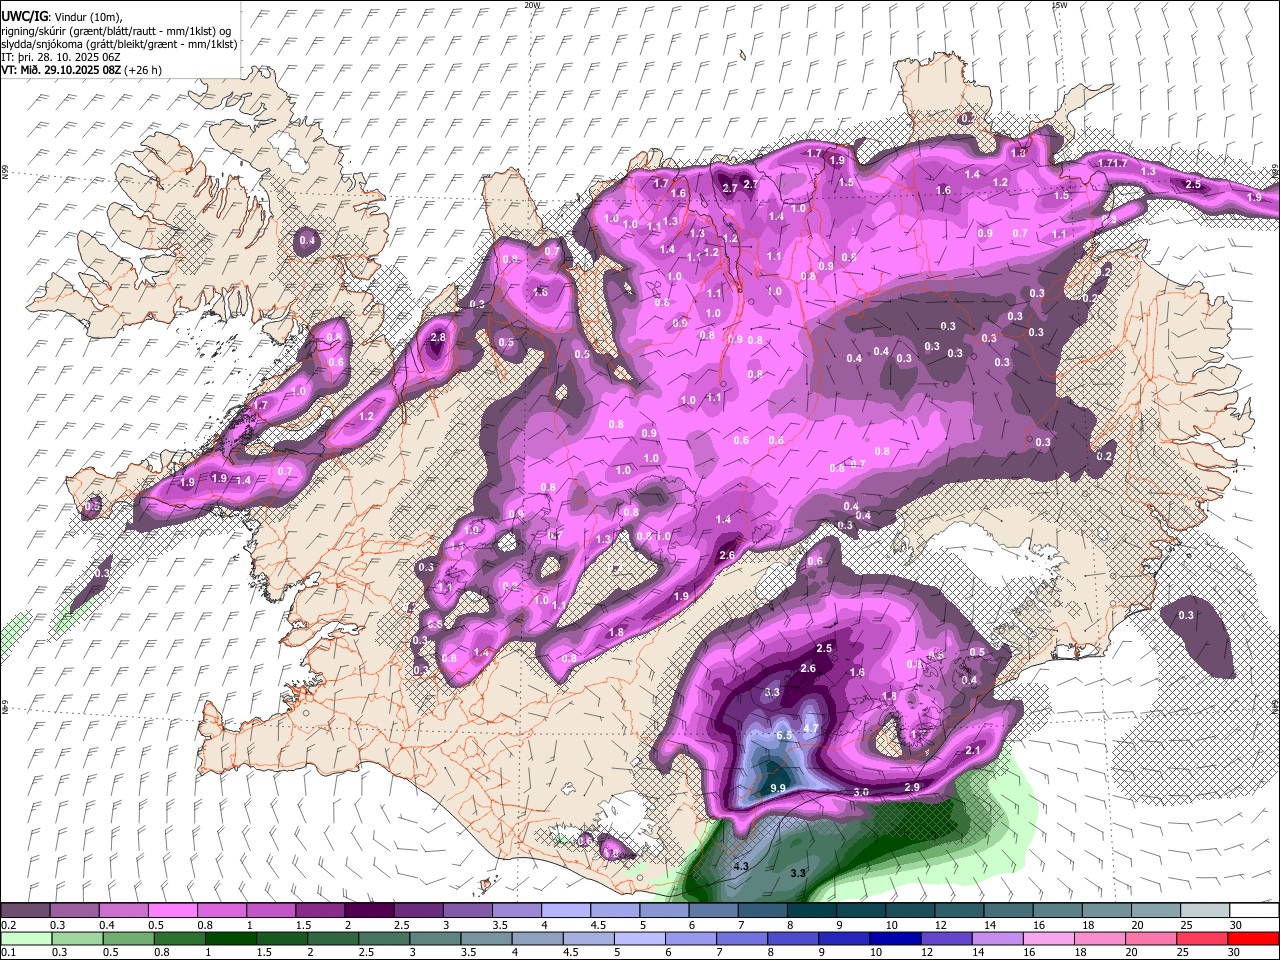This screenshot has width=1280, height=960.
Task: Click the 20W longitude label
Action: [532, 5]
